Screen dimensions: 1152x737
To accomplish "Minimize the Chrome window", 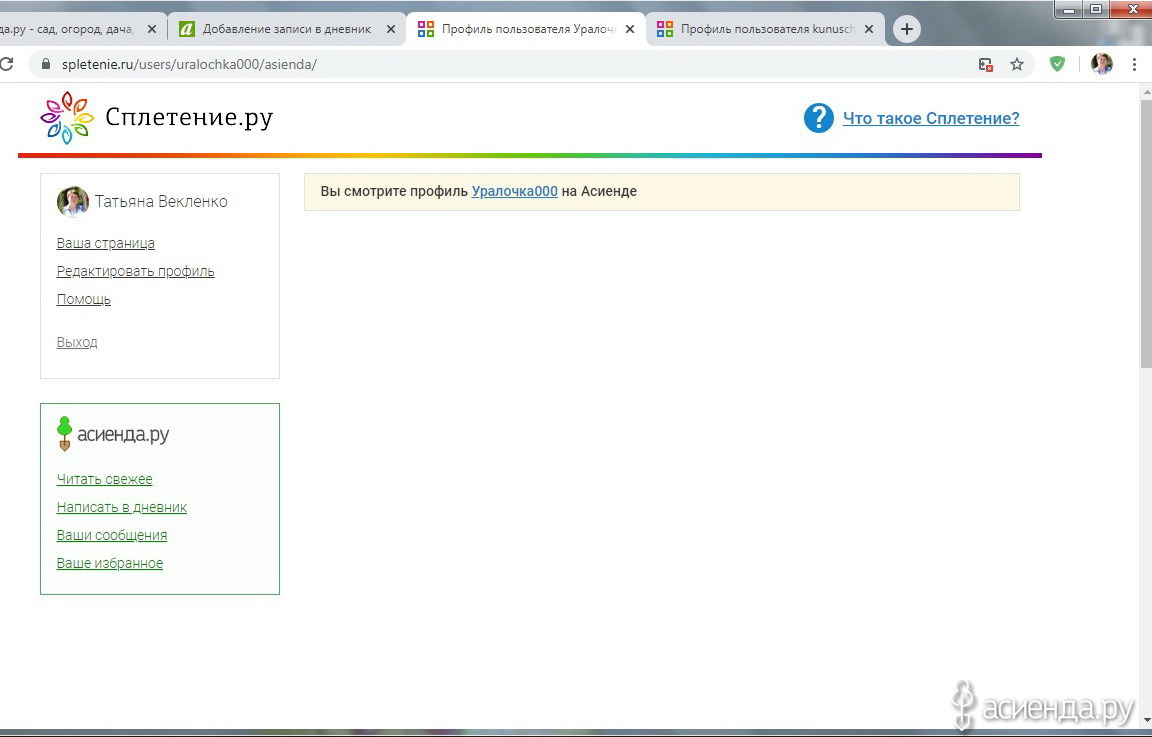I will (1069, 9).
